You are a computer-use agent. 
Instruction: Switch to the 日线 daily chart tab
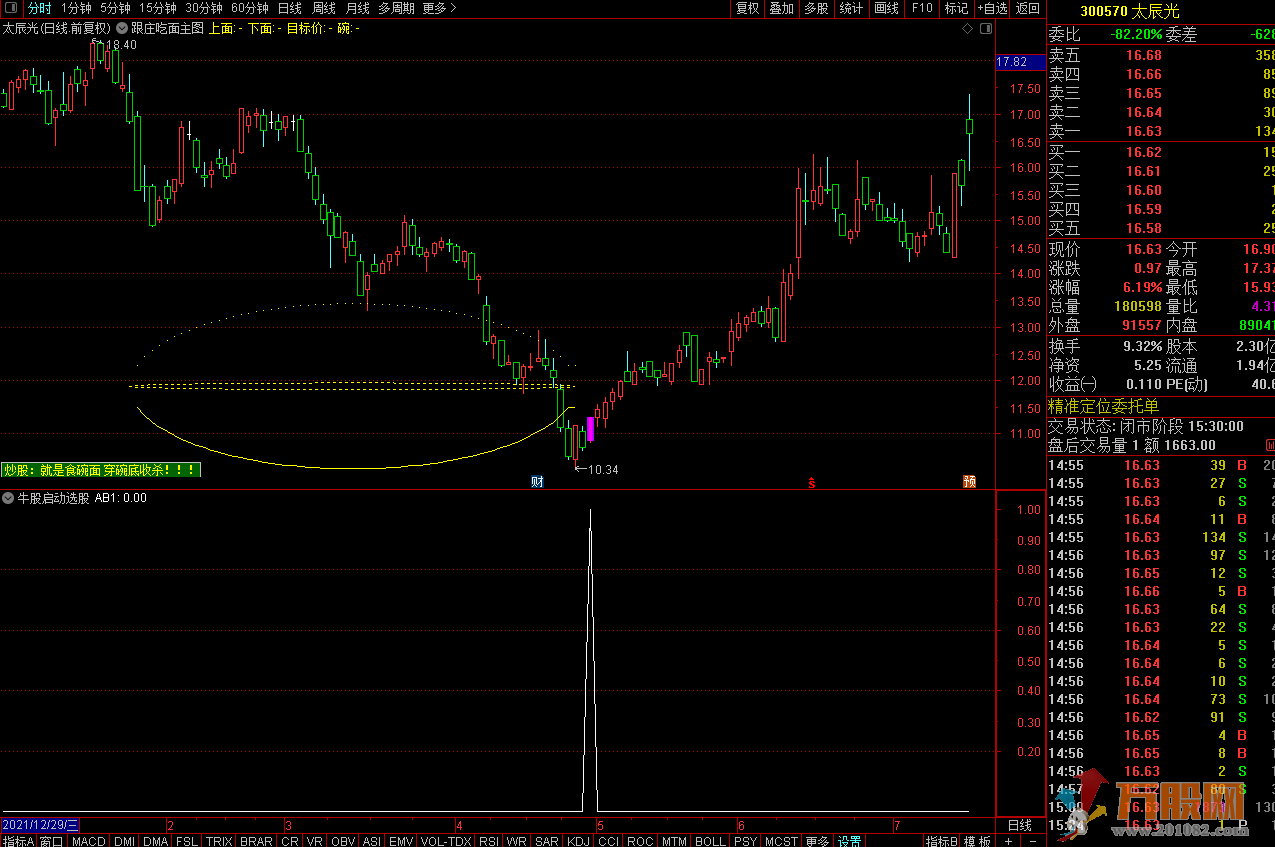point(289,8)
